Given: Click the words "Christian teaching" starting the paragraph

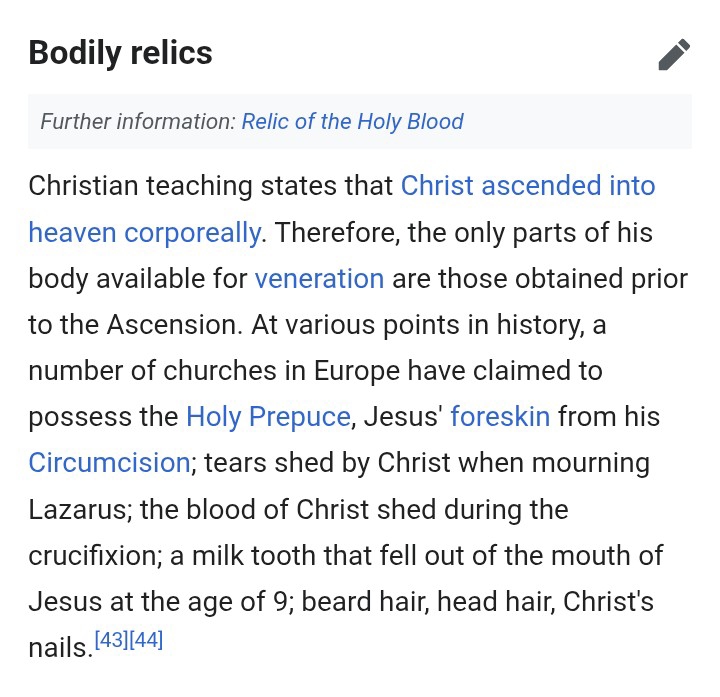Looking at the screenshot, I should (146, 186).
